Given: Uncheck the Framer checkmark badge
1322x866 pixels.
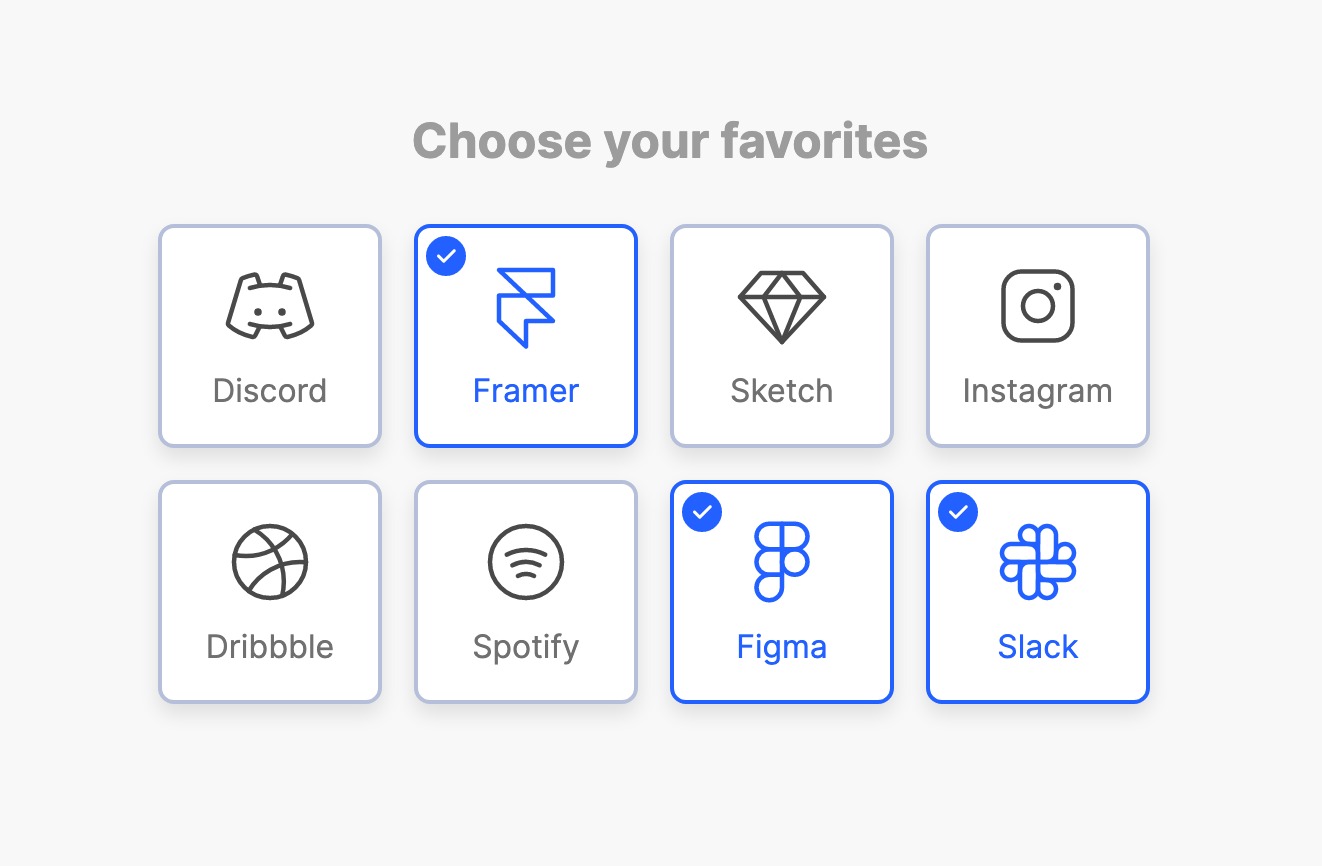Looking at the screenshot, I should [x=446, y=256].
